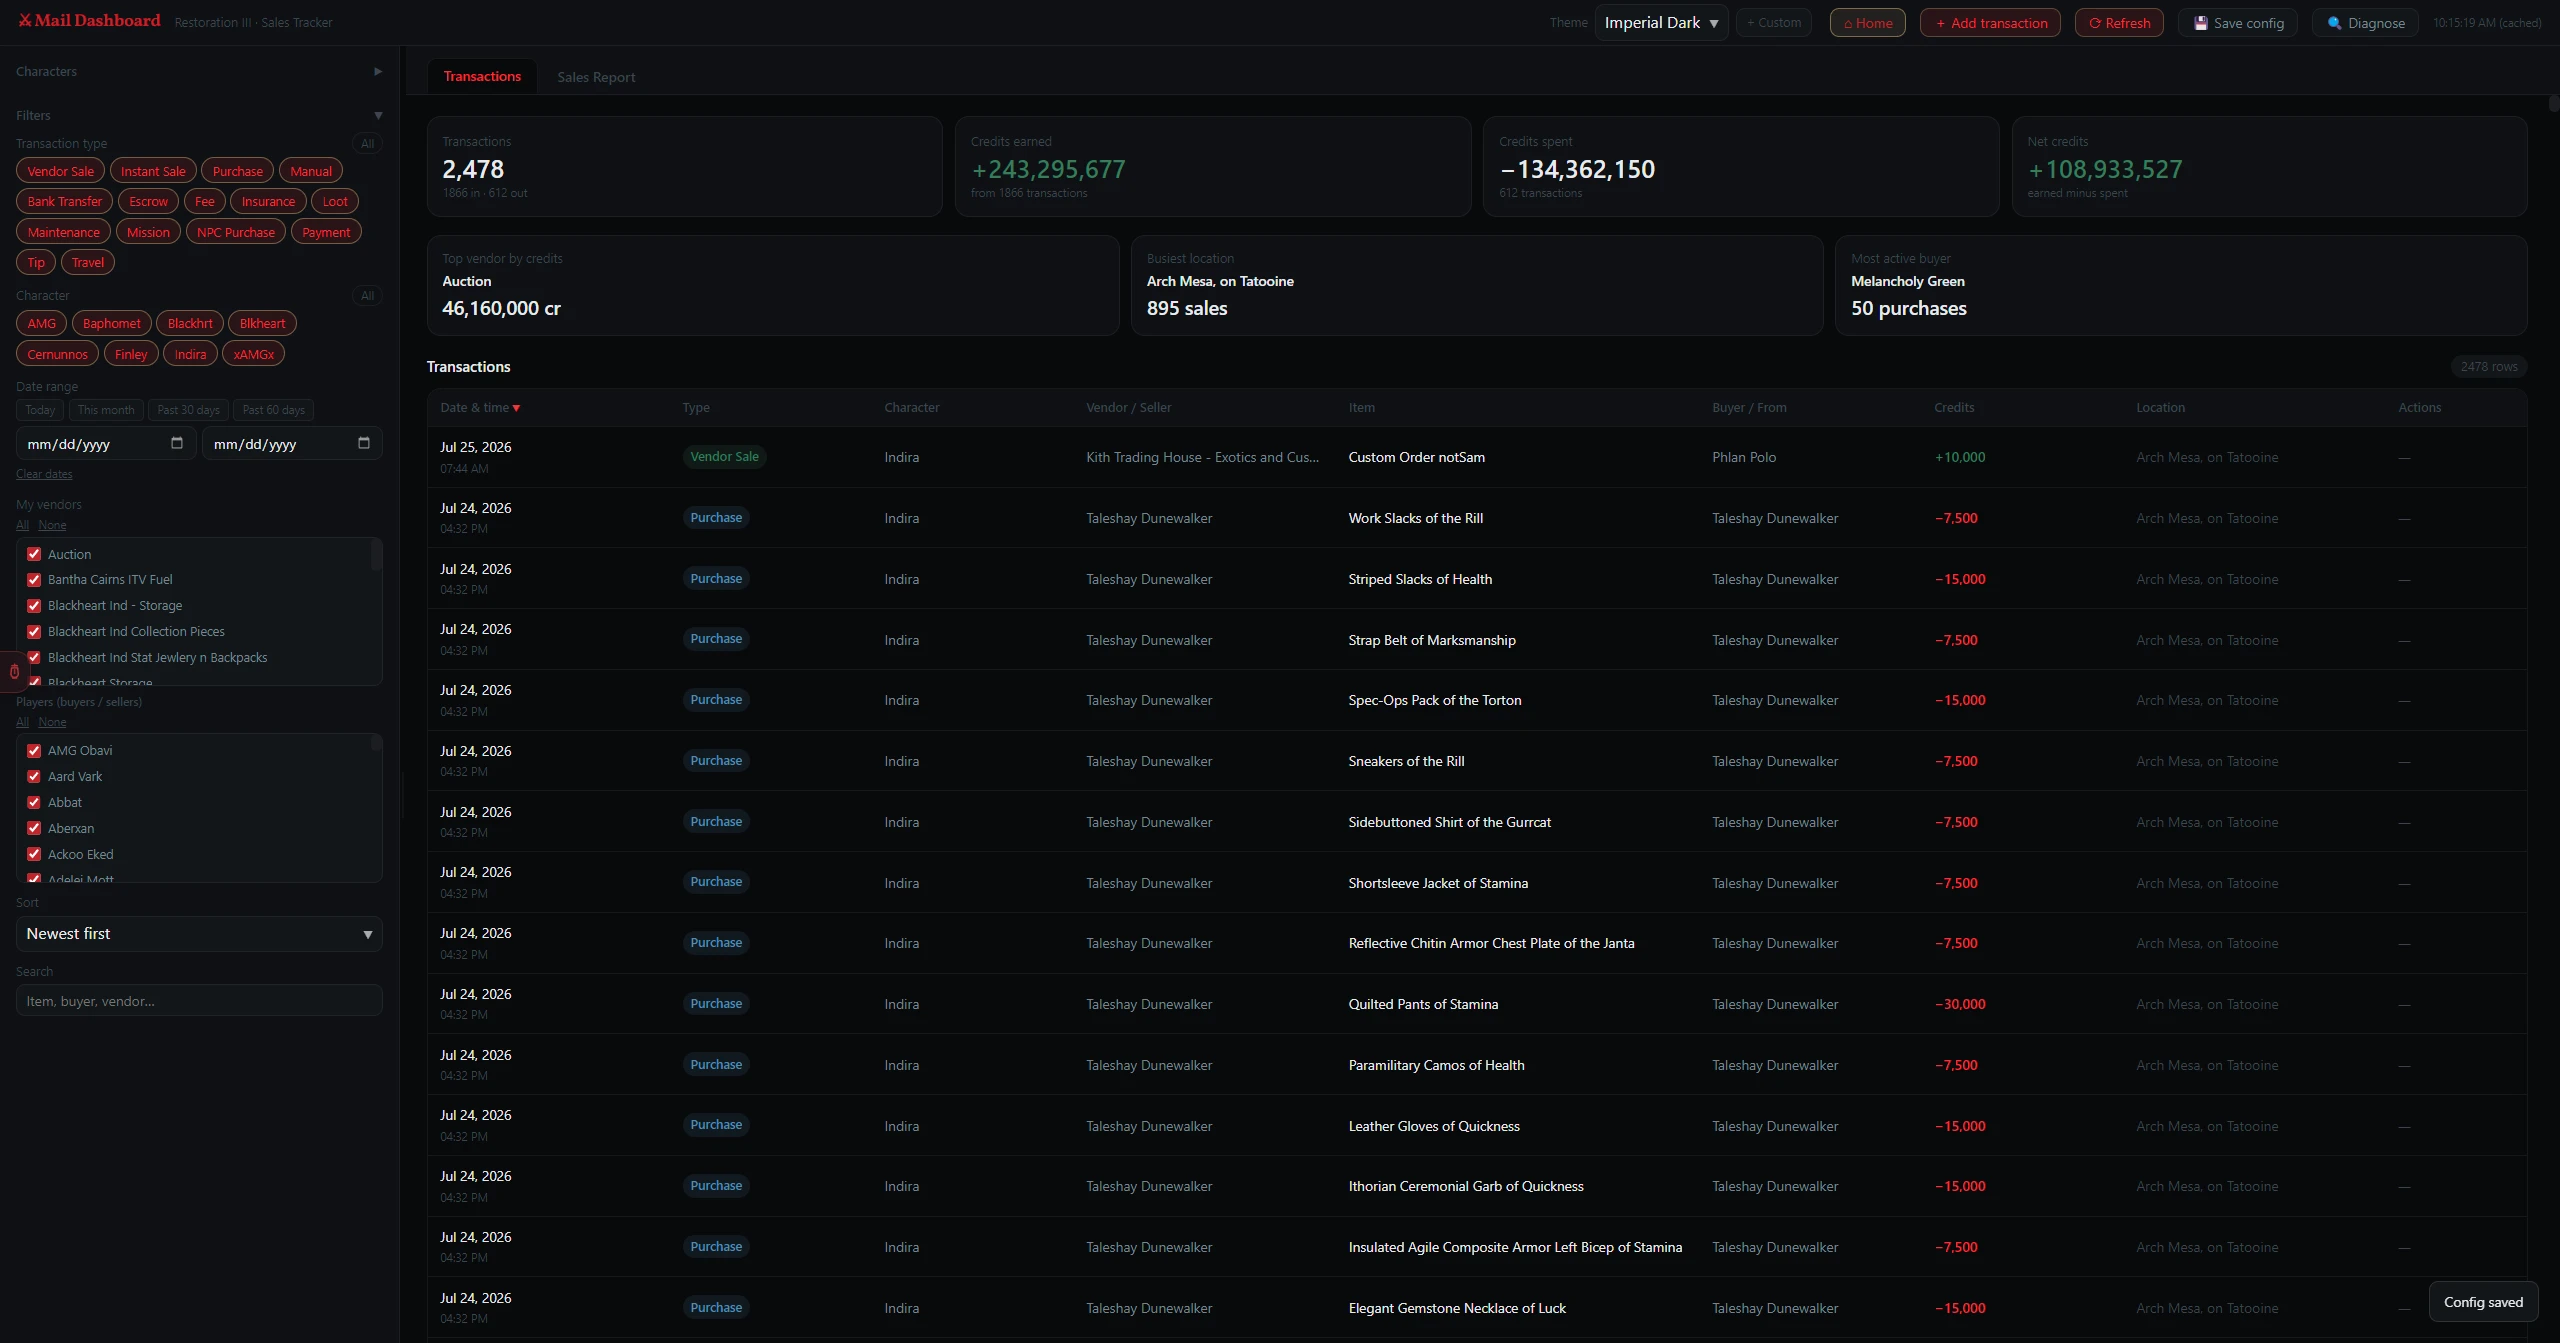
Task: Switch to the Transactions tab
Action: click(482, 76)
